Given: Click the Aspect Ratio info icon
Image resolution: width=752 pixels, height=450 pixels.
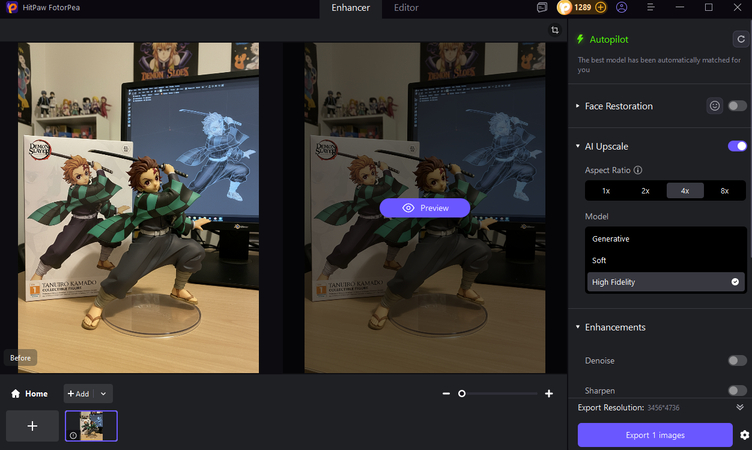Looking at the screenshot, I should 638,170.
